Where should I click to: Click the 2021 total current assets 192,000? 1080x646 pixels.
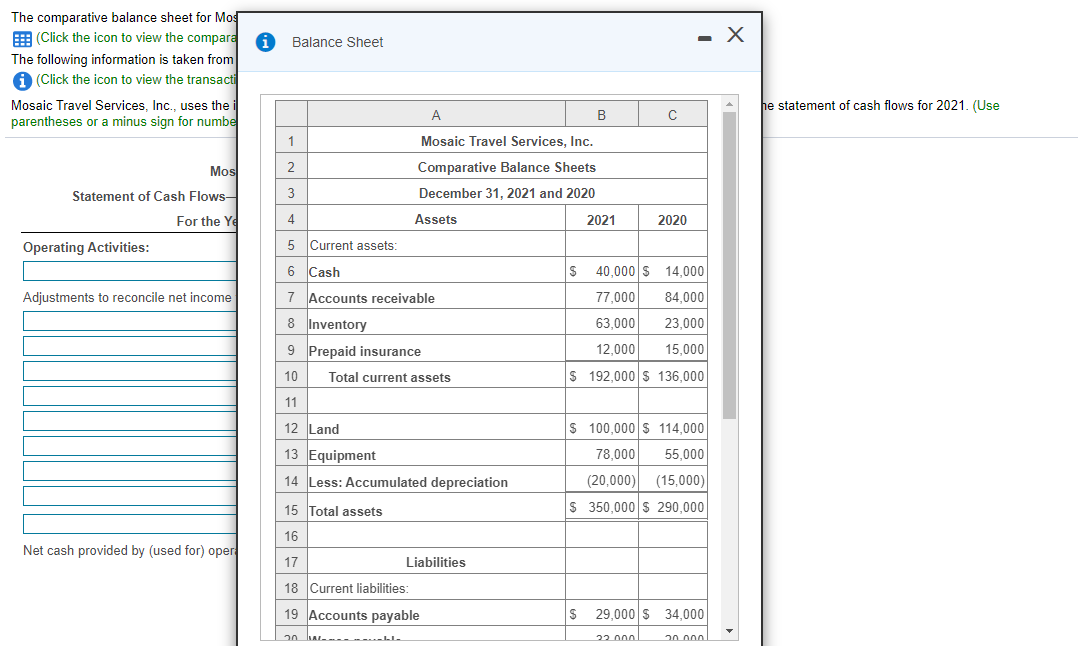pyautogui.click(x=612, y=376)
